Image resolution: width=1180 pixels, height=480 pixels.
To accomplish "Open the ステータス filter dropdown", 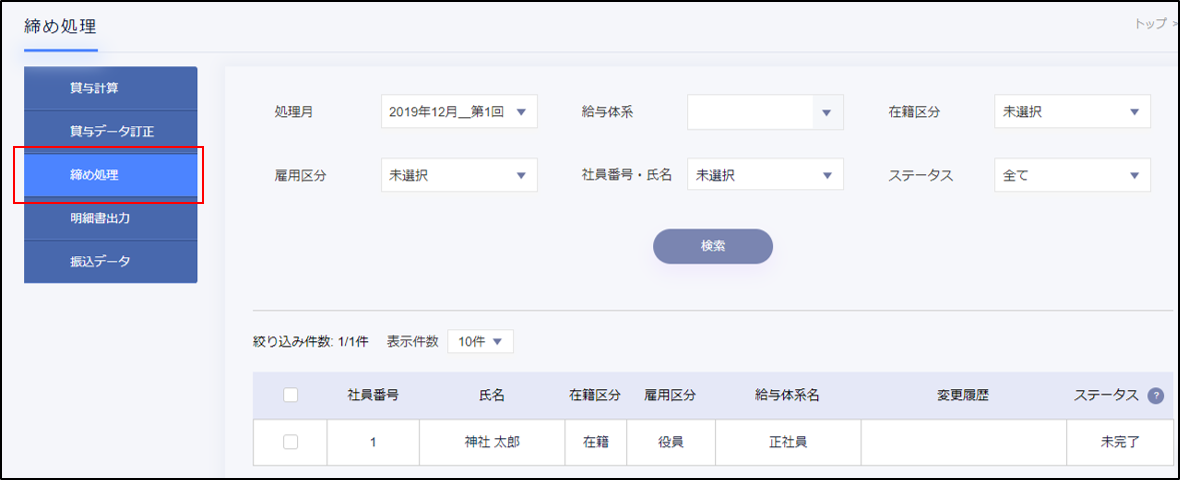I will (x=1072, y=175).
